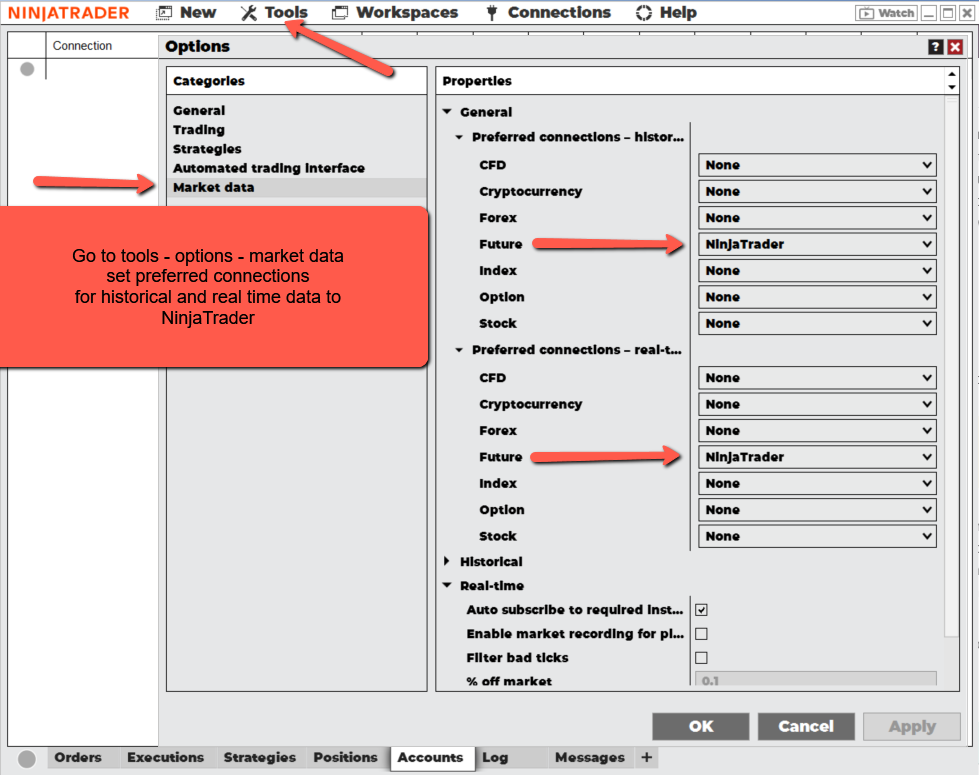
Task: Add a new tab with plus icon
Action: tap(646, 758)
